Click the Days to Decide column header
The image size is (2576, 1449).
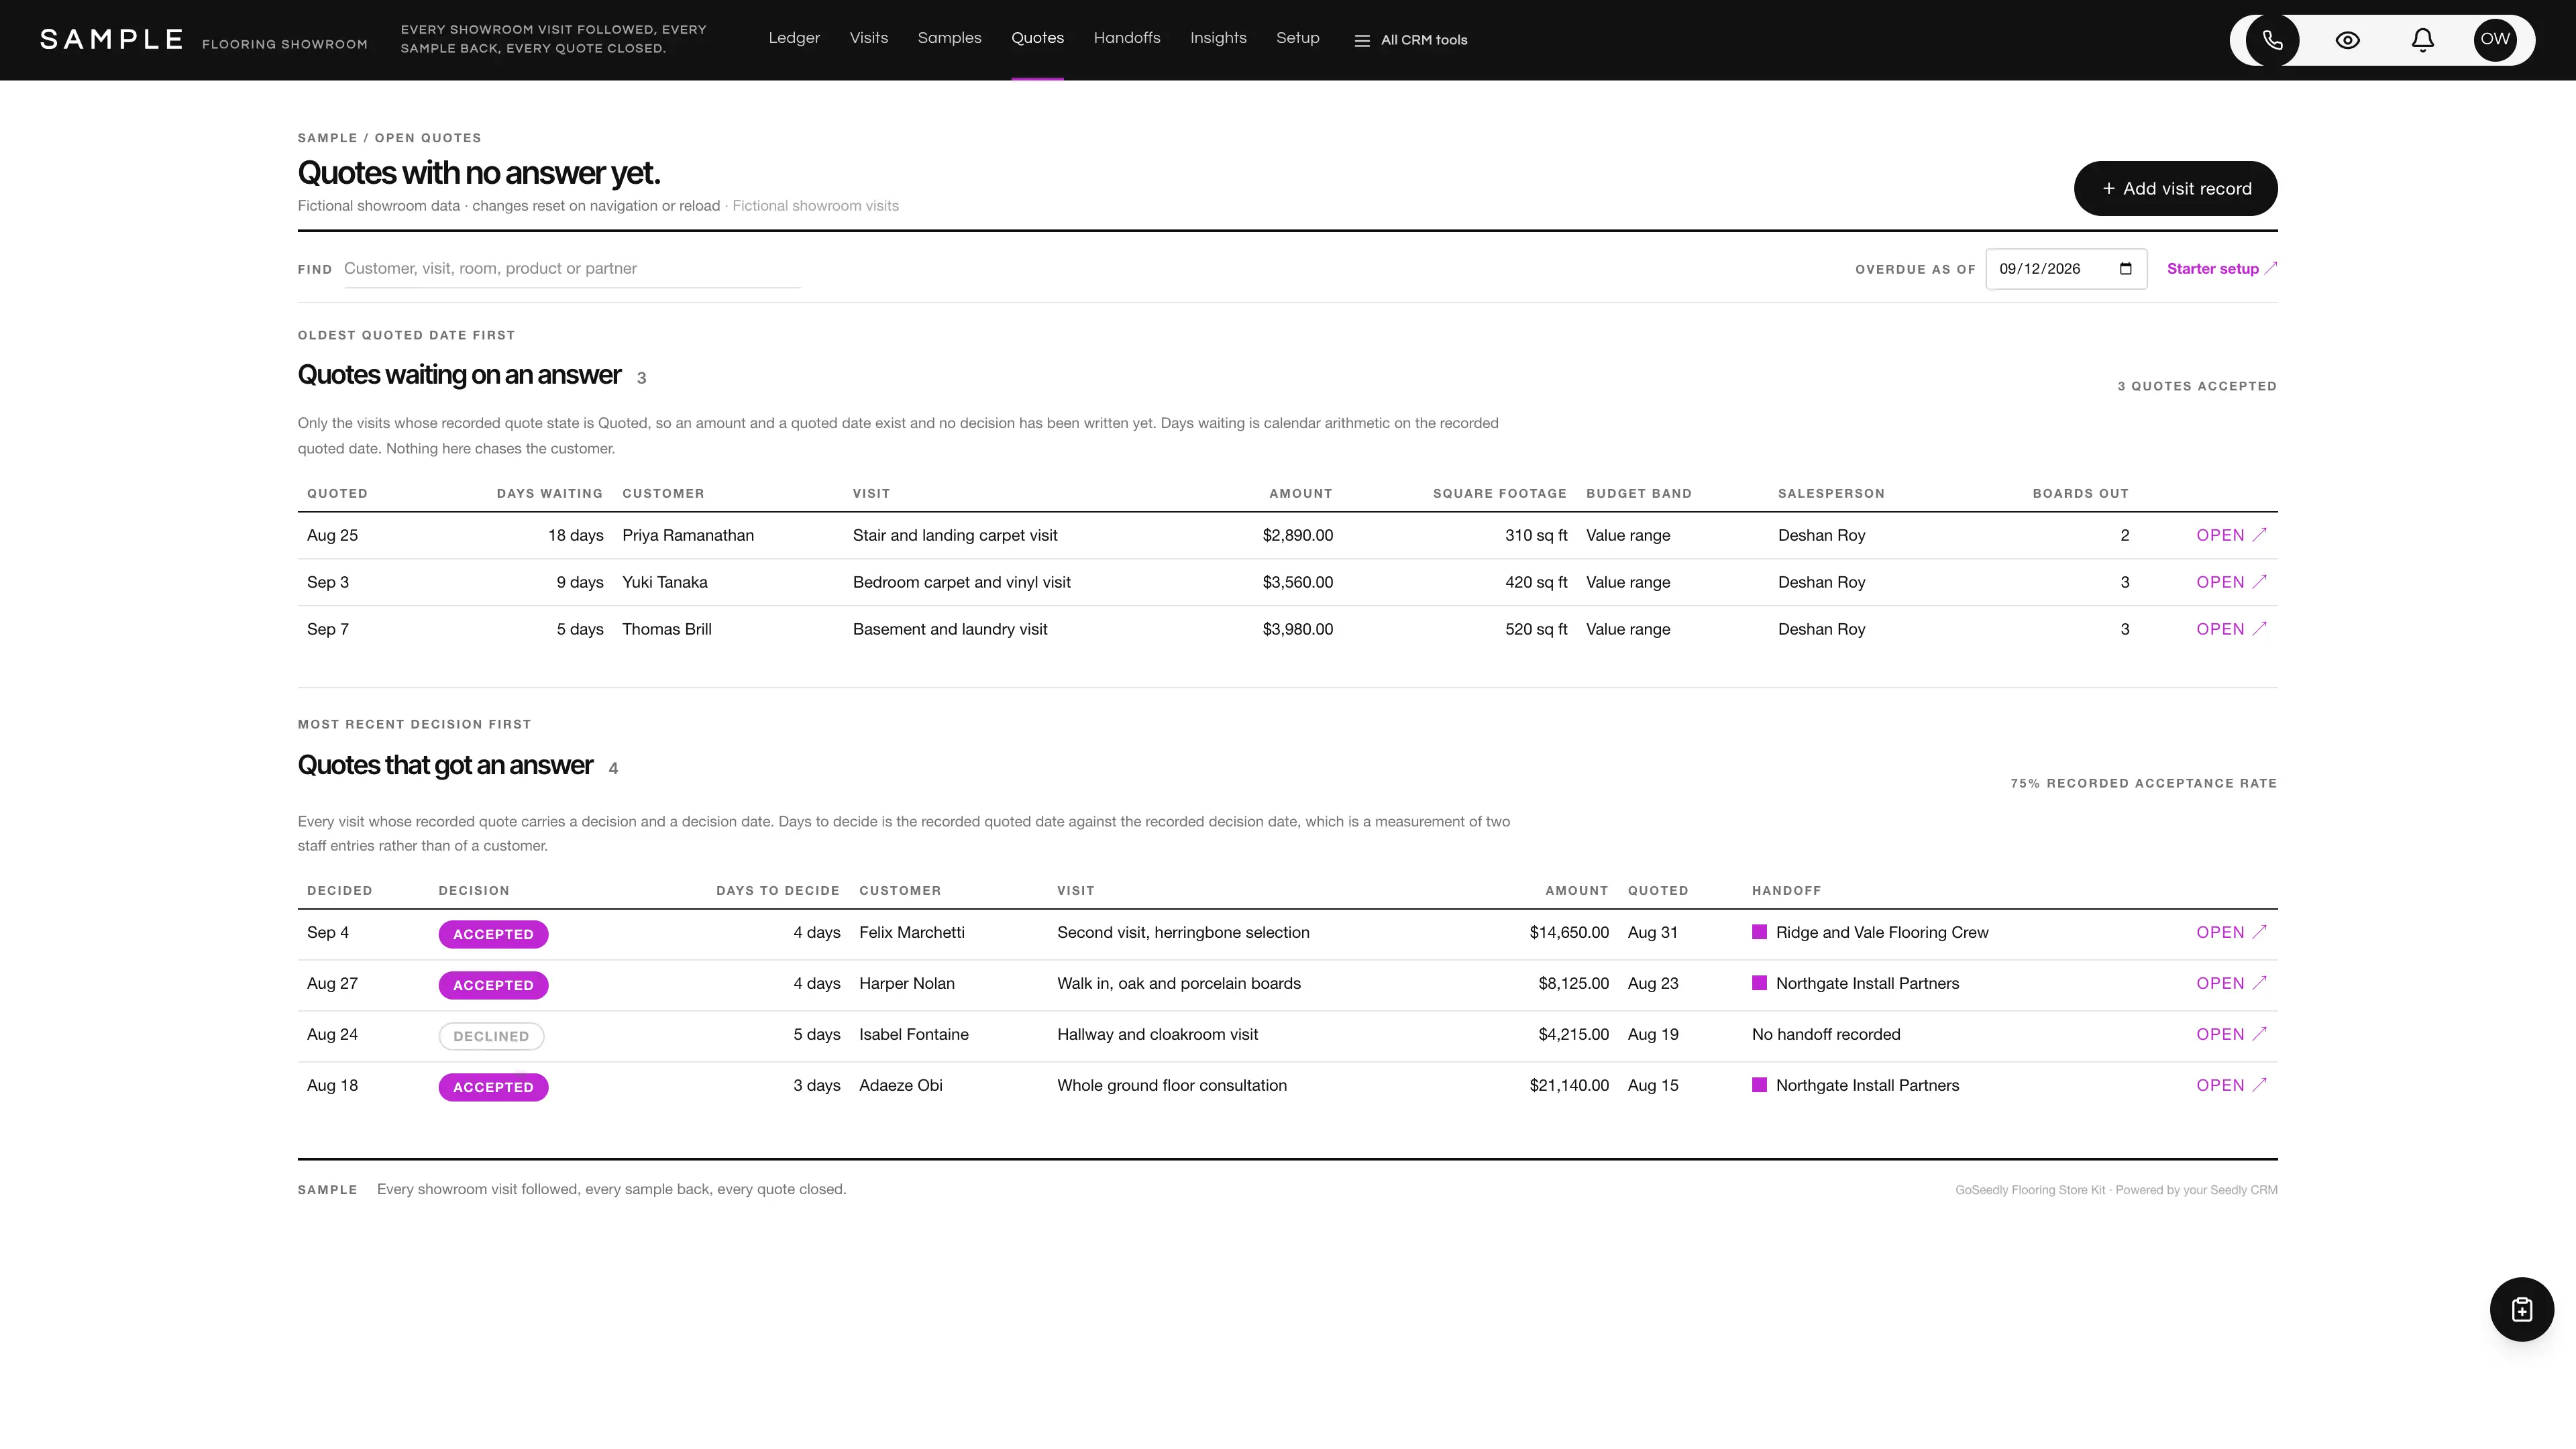pyautogui.click(x=777, y=891)
